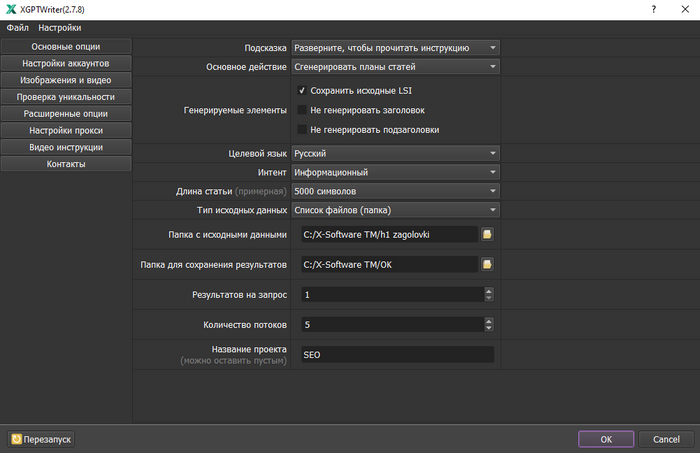Open the Настройки menu
Viewport: 700px width, 453px height.
60,28
